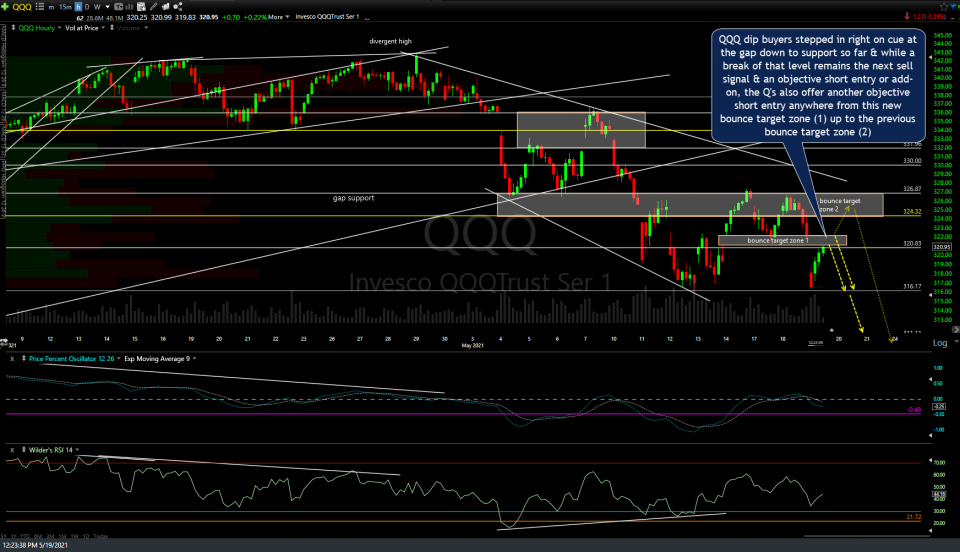
Task: Open the watchlist icon next to QQQ
Action: click(40, 7)
